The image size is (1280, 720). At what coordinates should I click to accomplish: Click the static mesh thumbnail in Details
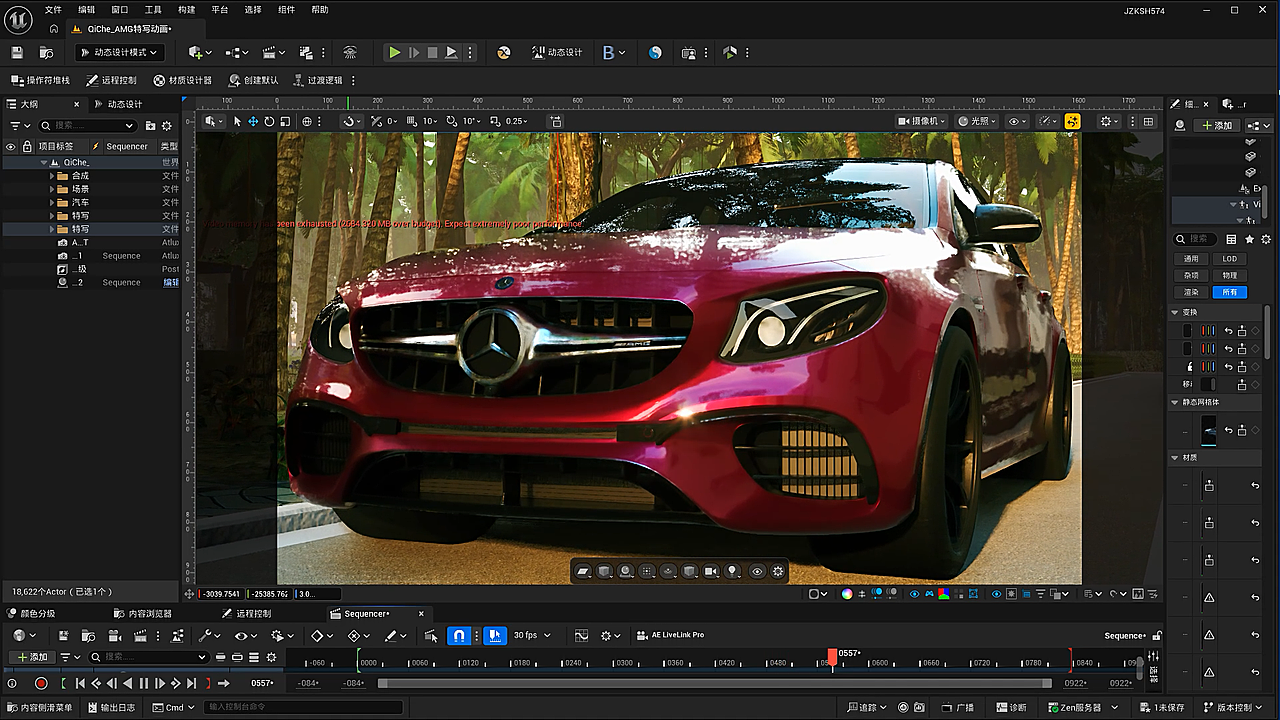(x=1209, y=431)
